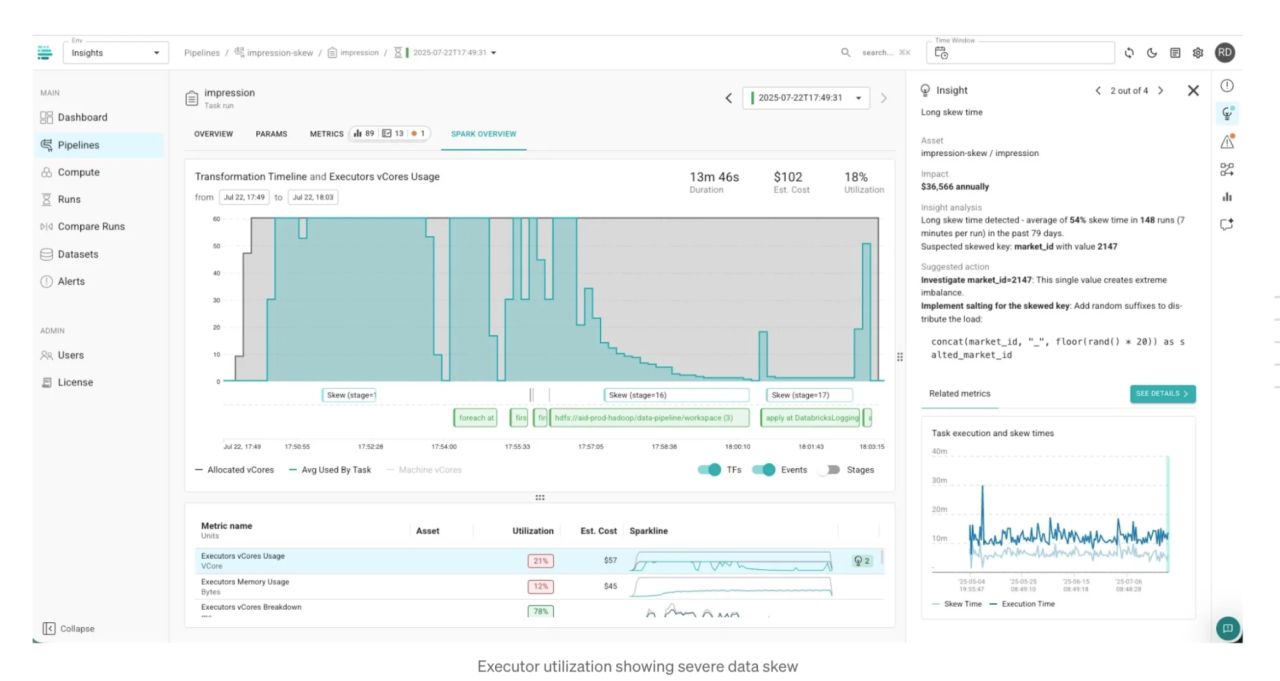This screenshot has height=681, width=1280.
Task: Open Compare Runs in the sidebar
Action: click(91, 227)
